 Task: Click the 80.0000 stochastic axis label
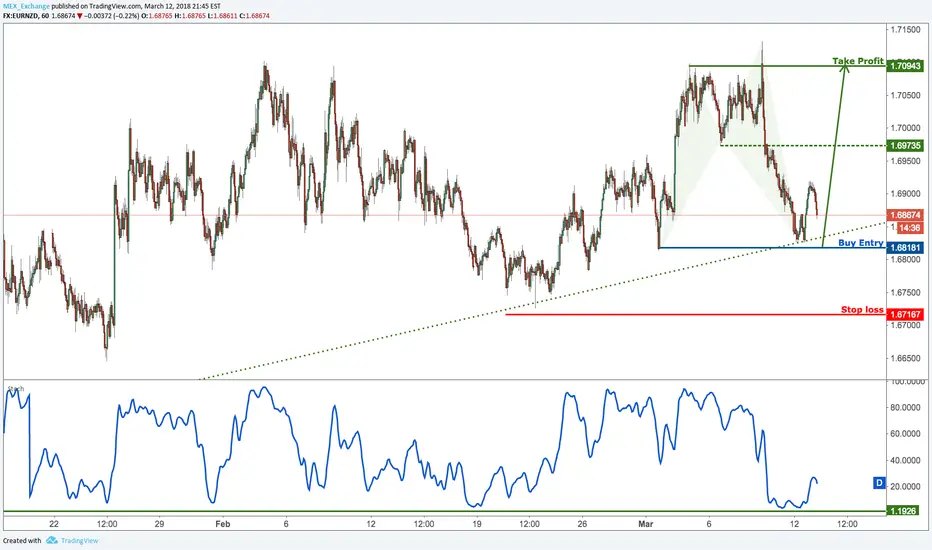pyautogui.click(x=906, y=408)
